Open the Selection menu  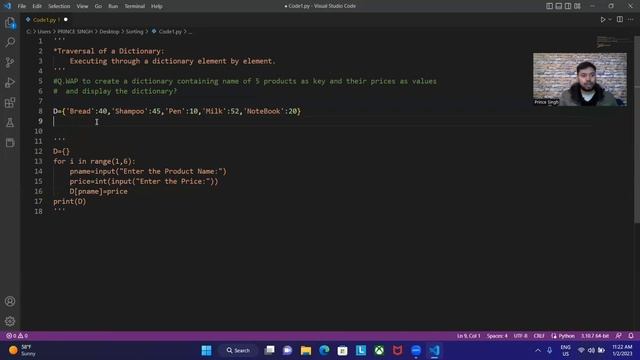[x=59, y=6]
